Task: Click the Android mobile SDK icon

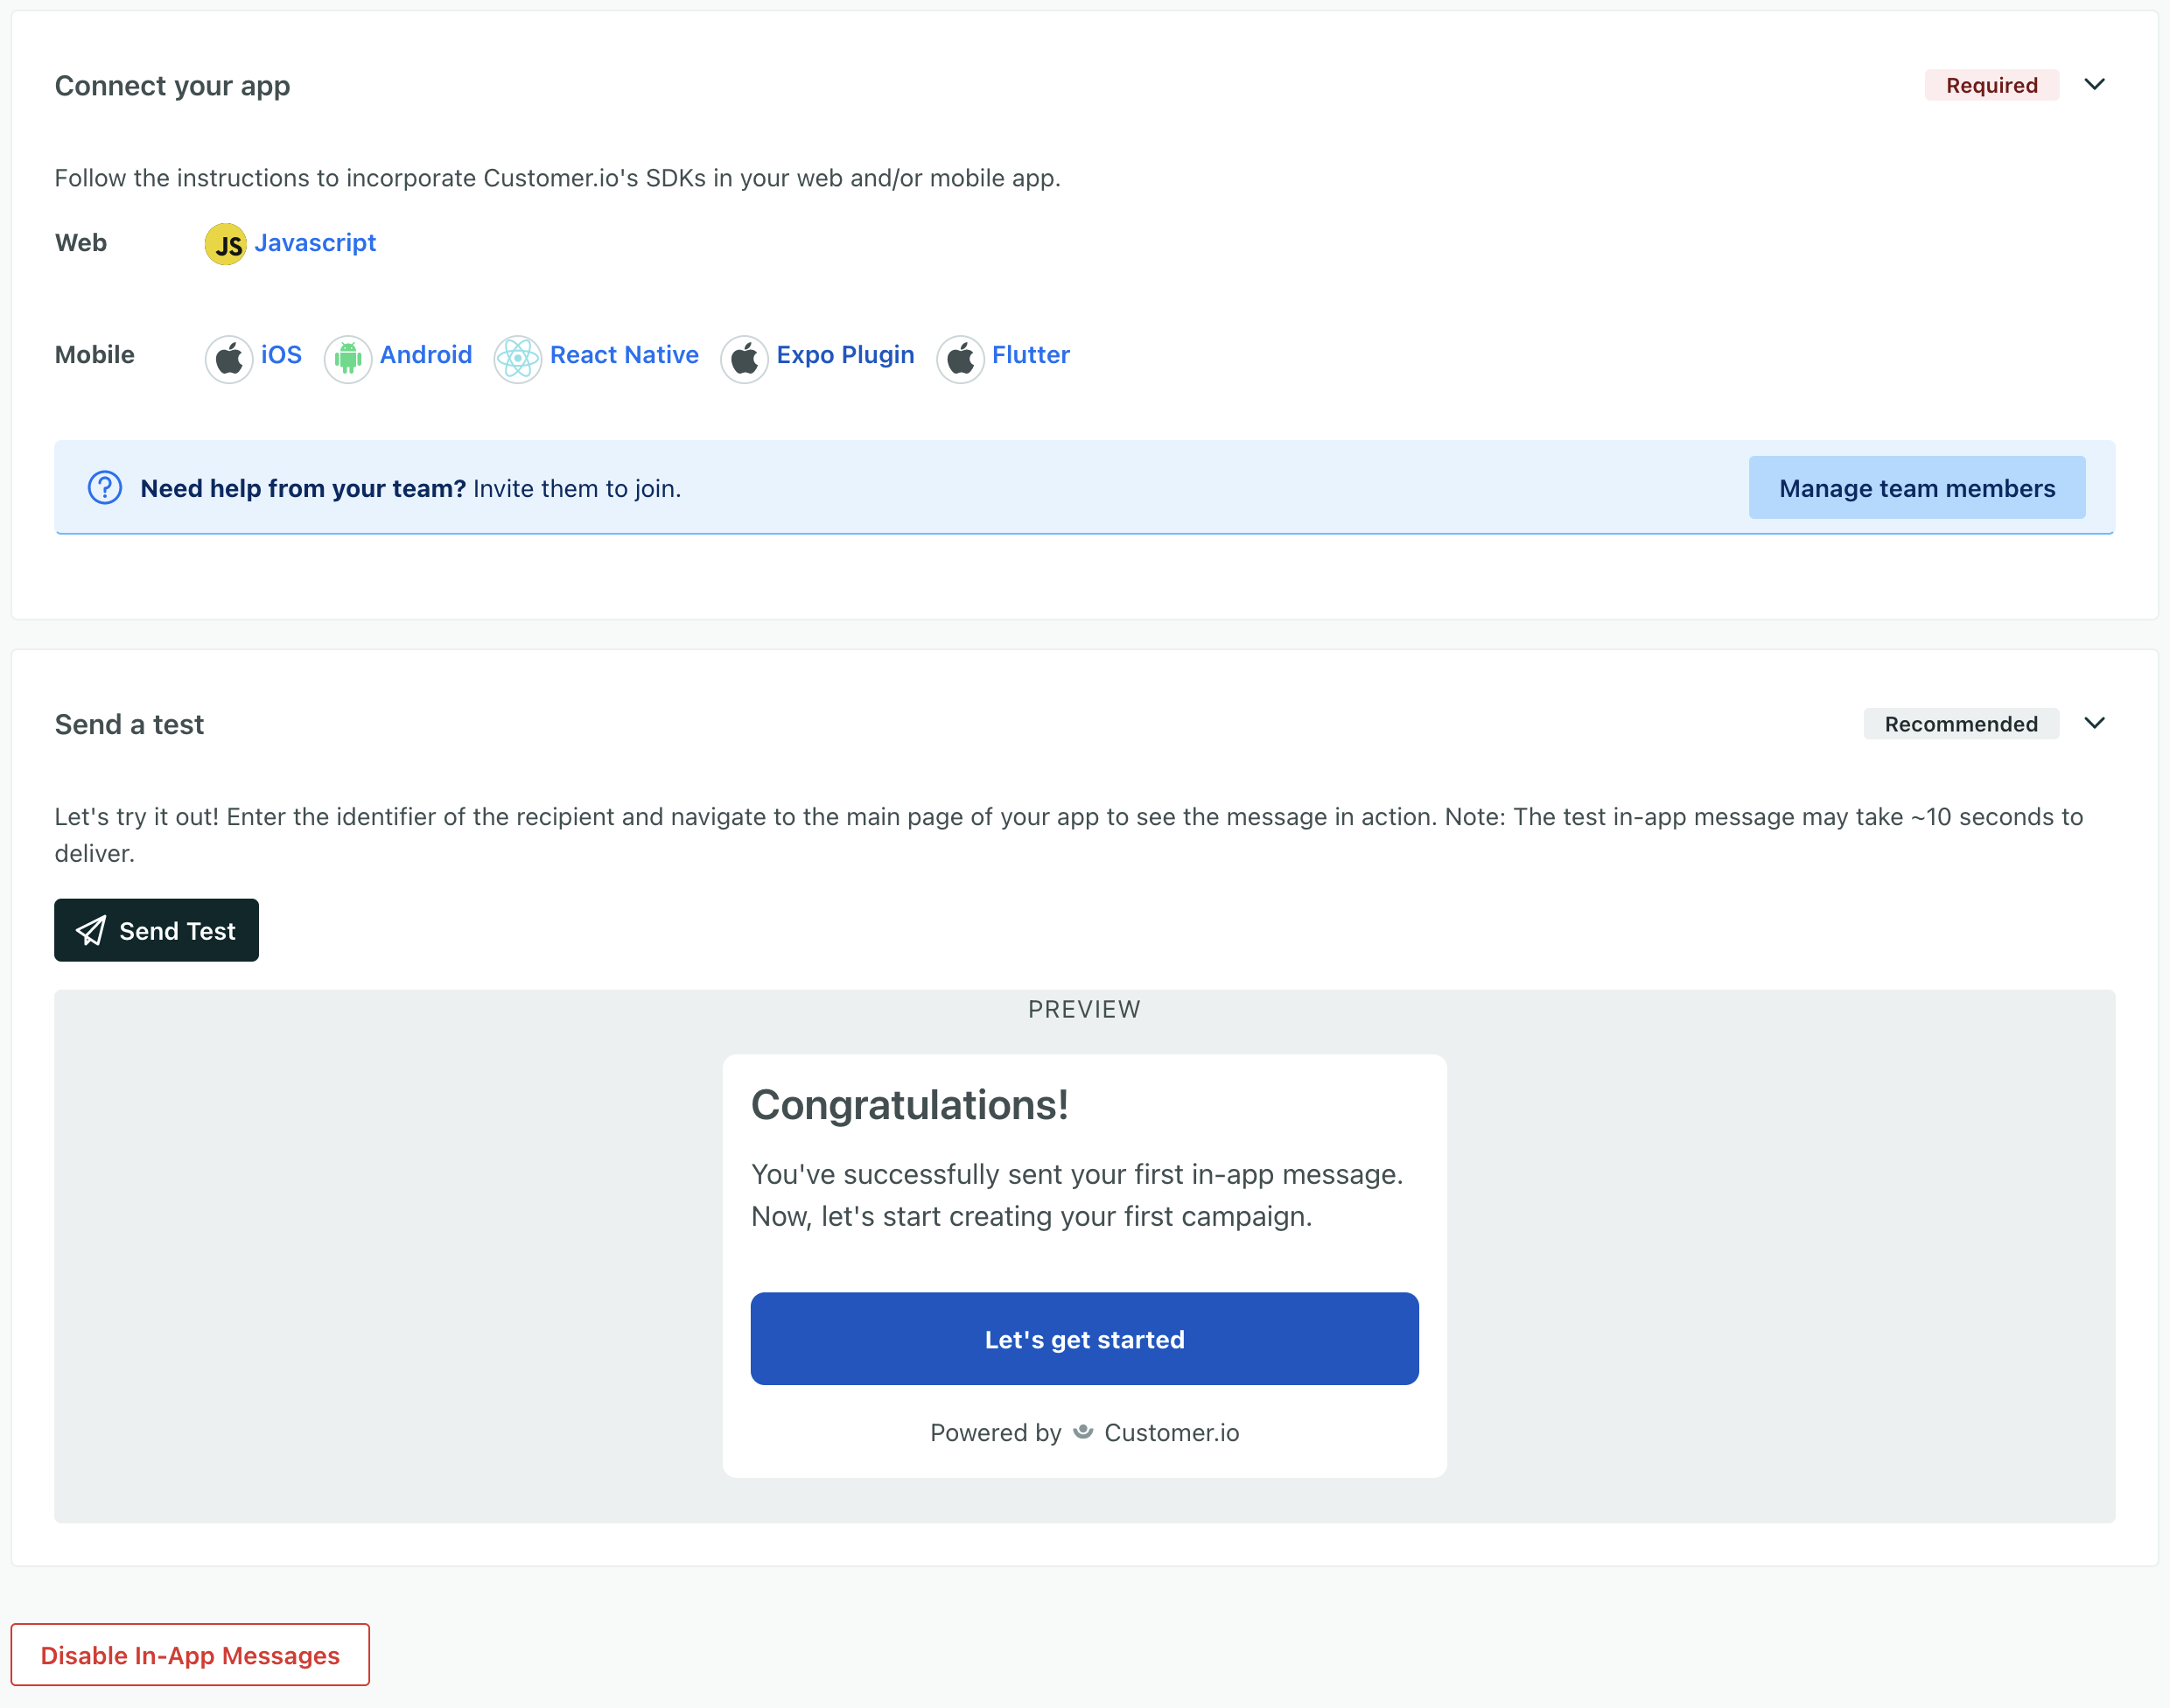Action: point(347,355)
